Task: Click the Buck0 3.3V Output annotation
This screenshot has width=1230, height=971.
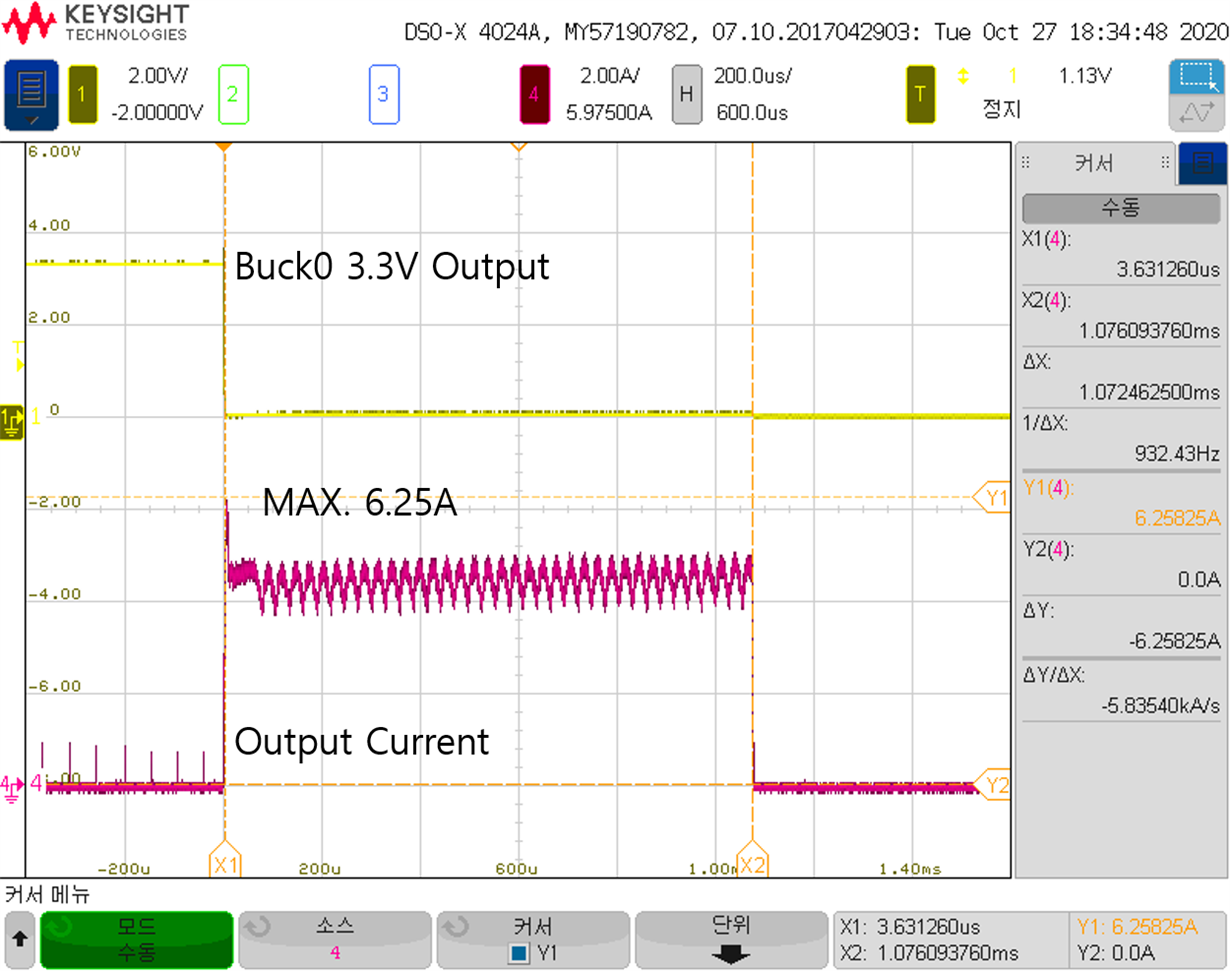Action: (392, 267)
